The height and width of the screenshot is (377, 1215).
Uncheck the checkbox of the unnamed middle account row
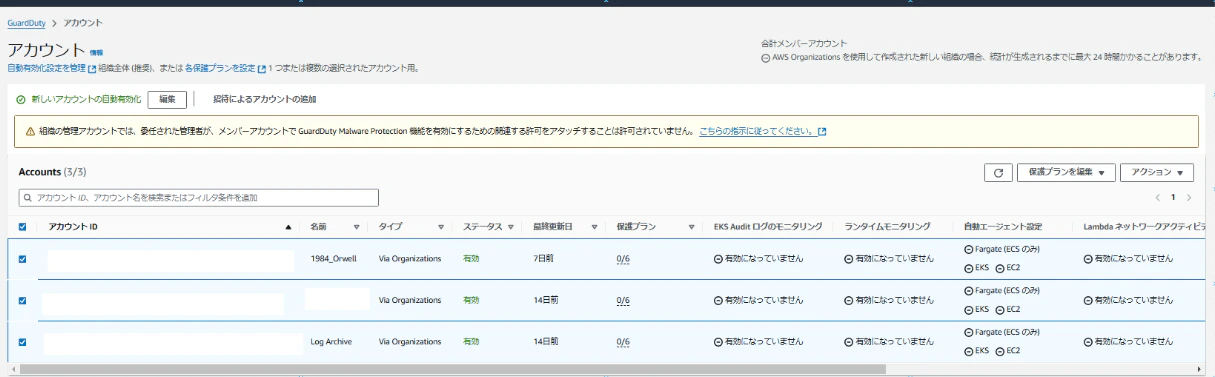pos(23,300)
